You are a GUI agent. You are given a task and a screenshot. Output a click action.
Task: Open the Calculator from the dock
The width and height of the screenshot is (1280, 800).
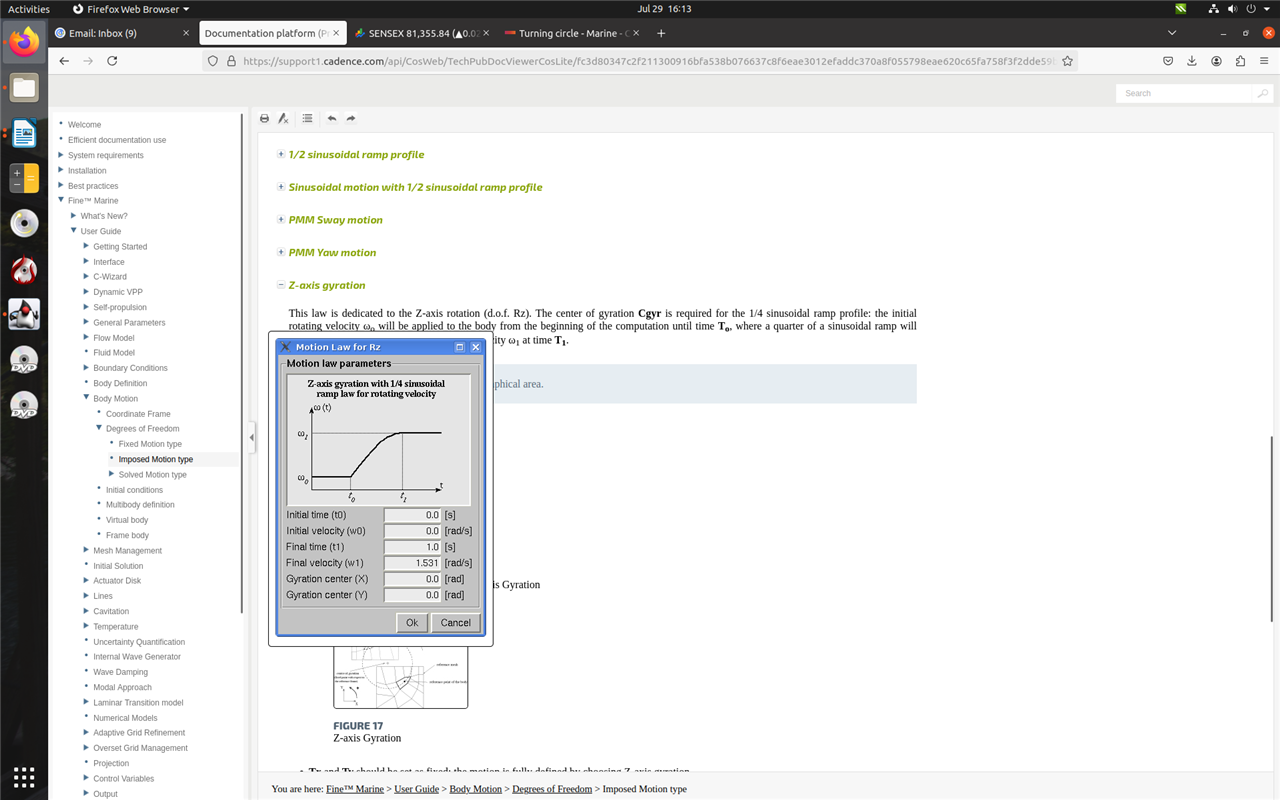(24, 178)
